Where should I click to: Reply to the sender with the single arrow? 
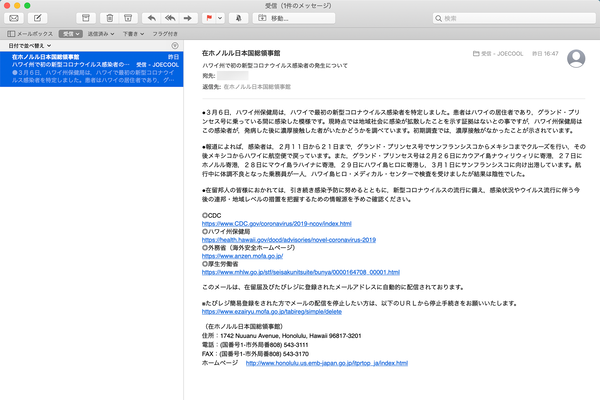click(152, 18)
